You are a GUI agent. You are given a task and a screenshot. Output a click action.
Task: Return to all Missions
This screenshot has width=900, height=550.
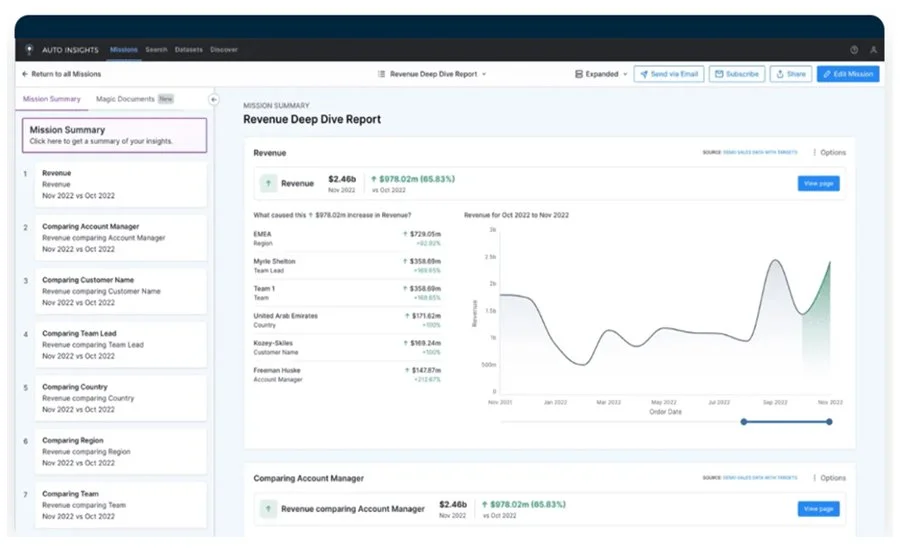pos(61,74)
